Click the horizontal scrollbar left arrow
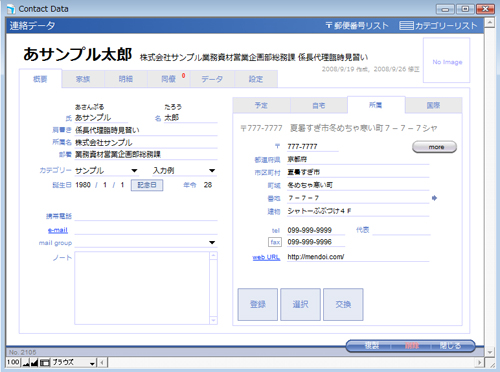This screenshot has width=500, height=372. 102,362
